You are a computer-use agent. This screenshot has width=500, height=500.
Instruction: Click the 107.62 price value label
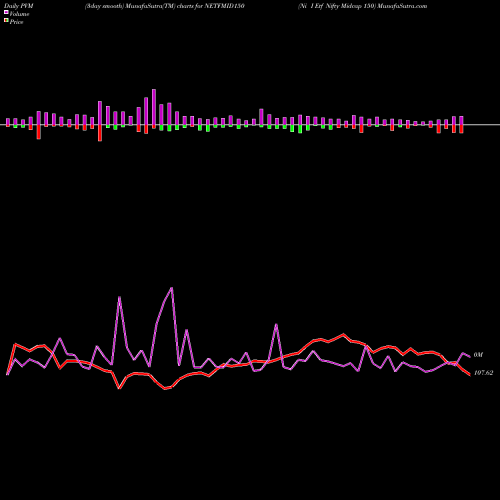pyautogui.click(x=483, y=373)
